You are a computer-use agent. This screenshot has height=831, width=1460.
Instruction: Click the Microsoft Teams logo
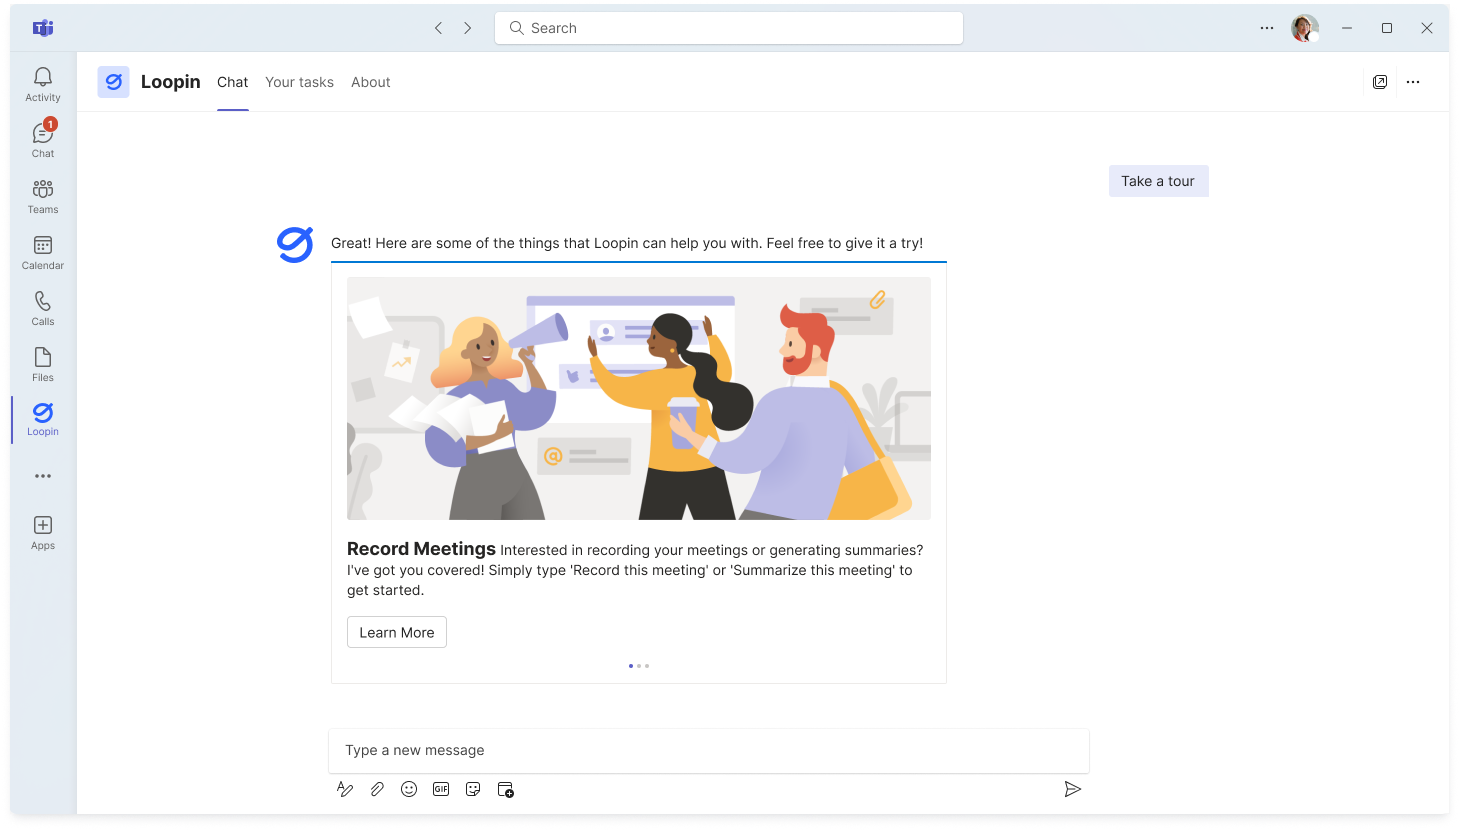click(43, 28)
